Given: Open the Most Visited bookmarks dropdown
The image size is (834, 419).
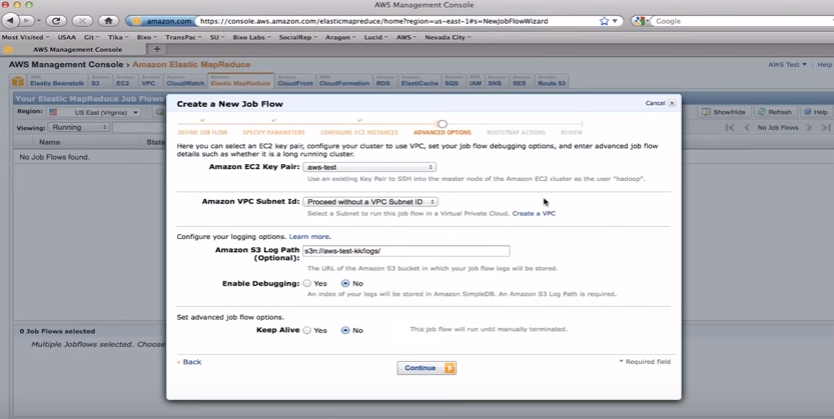Looking at the screenshot, I should (25, 37).
